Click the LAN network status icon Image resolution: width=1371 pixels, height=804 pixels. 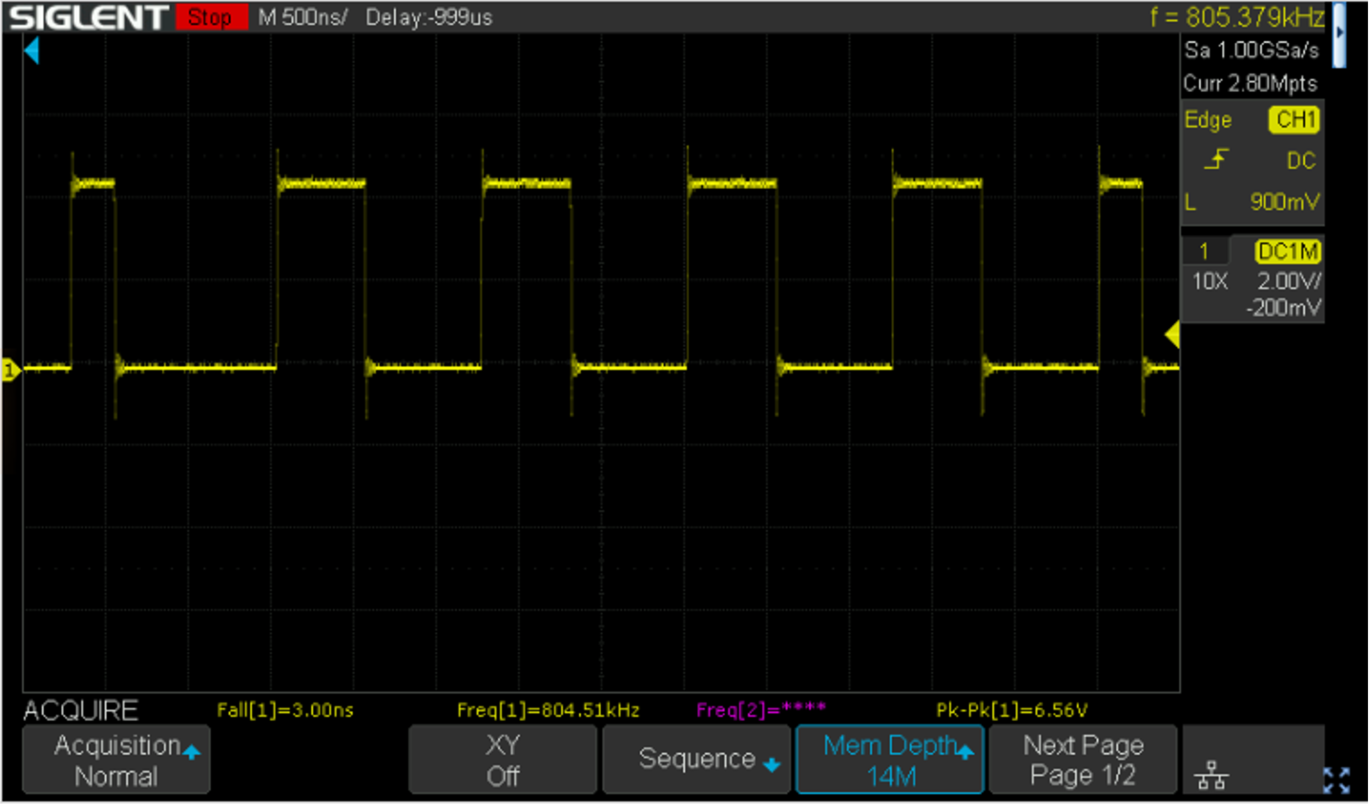pyautogui.click(x=1212, y=776)
